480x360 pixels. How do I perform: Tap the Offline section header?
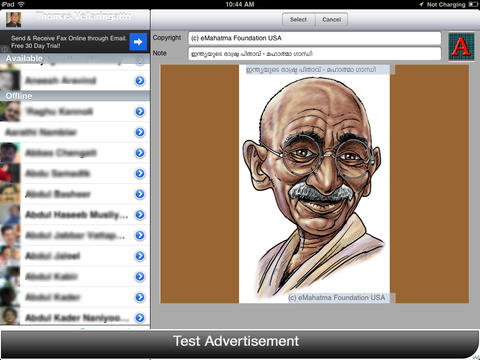tap(75, 96)
